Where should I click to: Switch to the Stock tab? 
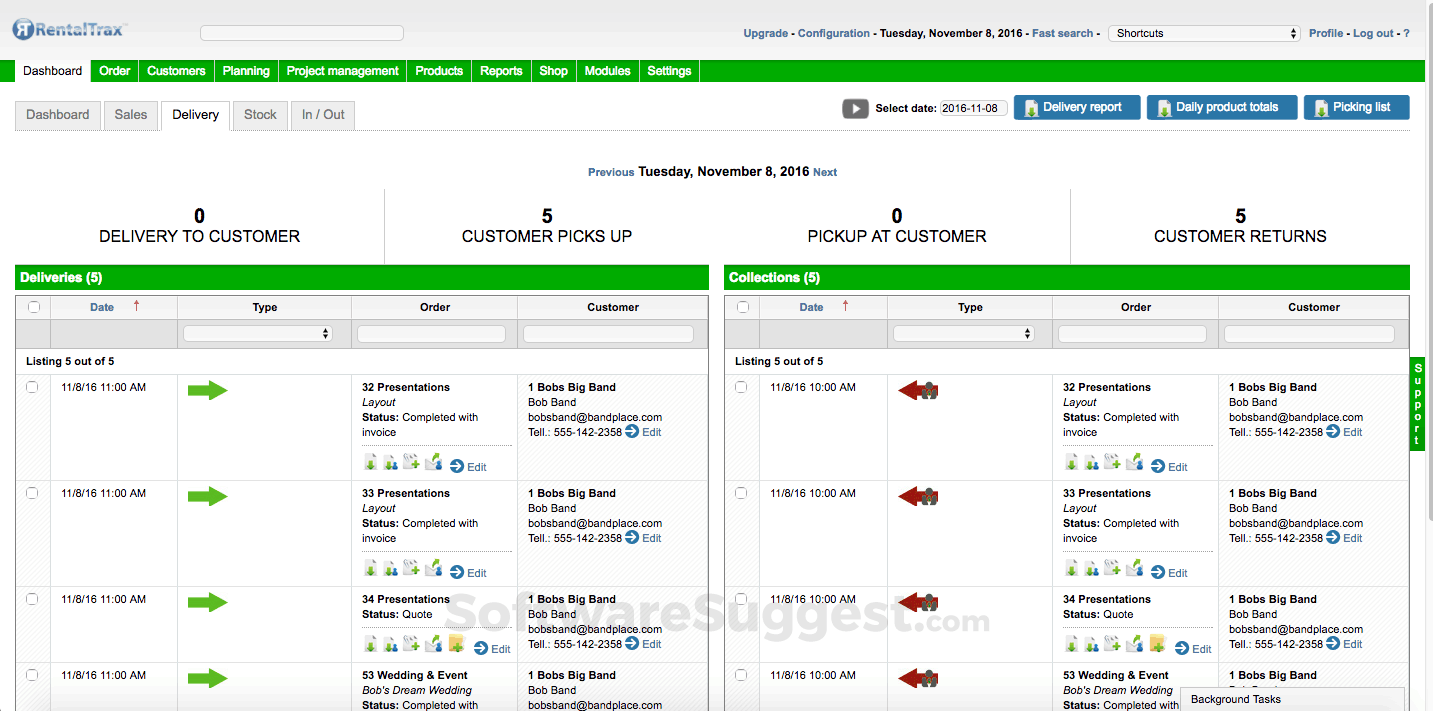[x=260, y=114]
